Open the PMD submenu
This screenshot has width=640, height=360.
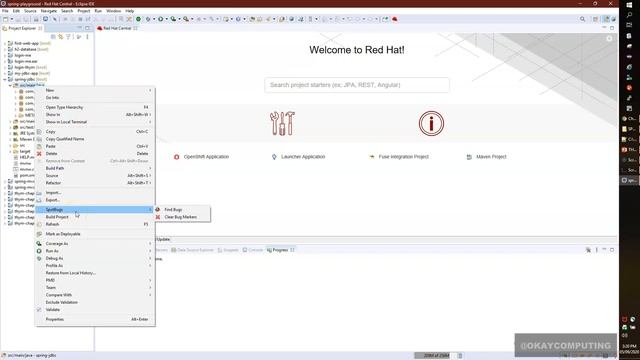(95, 280)
